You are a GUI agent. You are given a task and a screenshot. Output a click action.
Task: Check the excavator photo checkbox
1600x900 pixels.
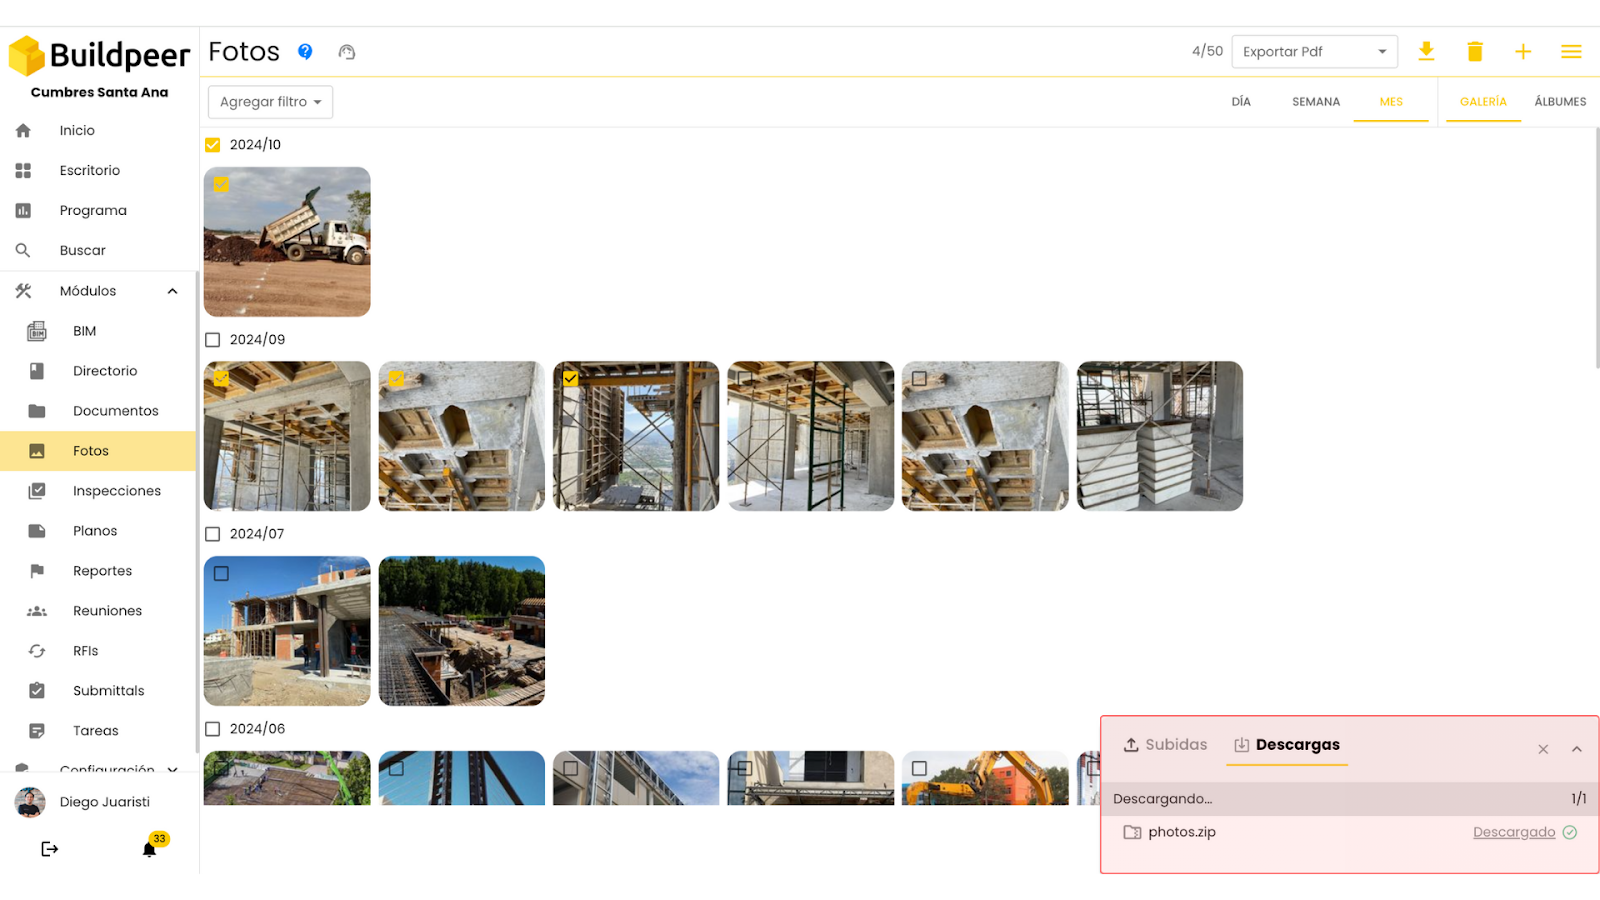click(919, 769)
